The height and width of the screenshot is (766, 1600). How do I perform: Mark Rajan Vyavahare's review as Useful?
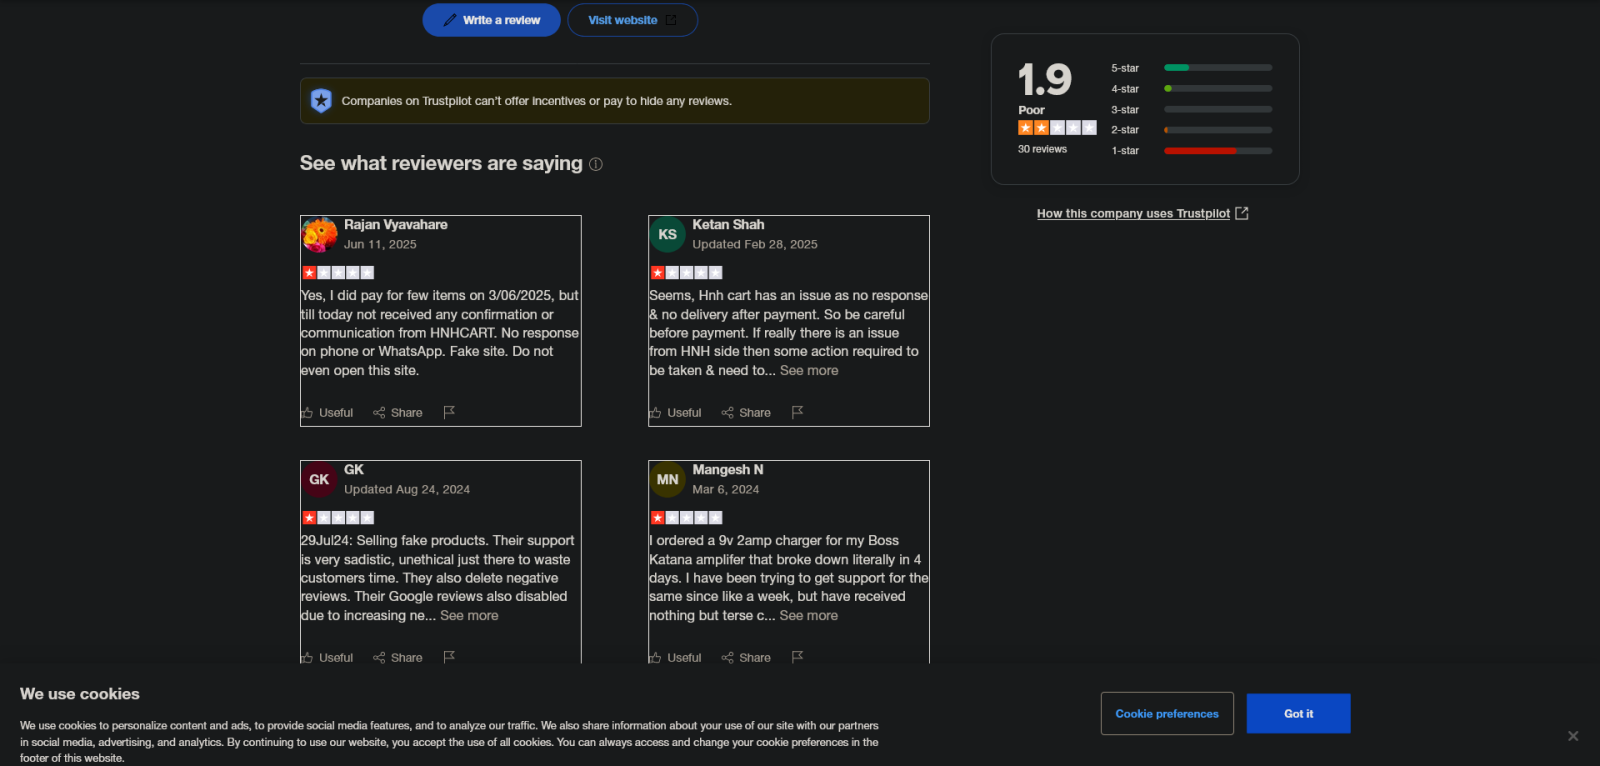(327, 413)
